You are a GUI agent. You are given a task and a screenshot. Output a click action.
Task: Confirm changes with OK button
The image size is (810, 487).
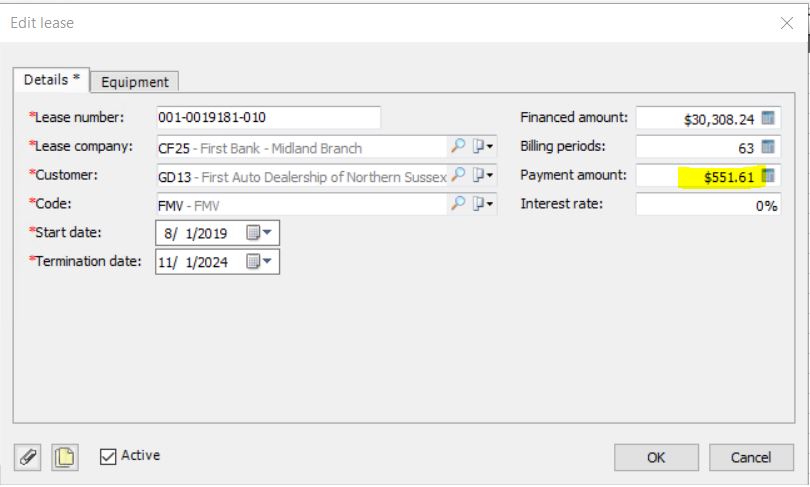(656, 458)
